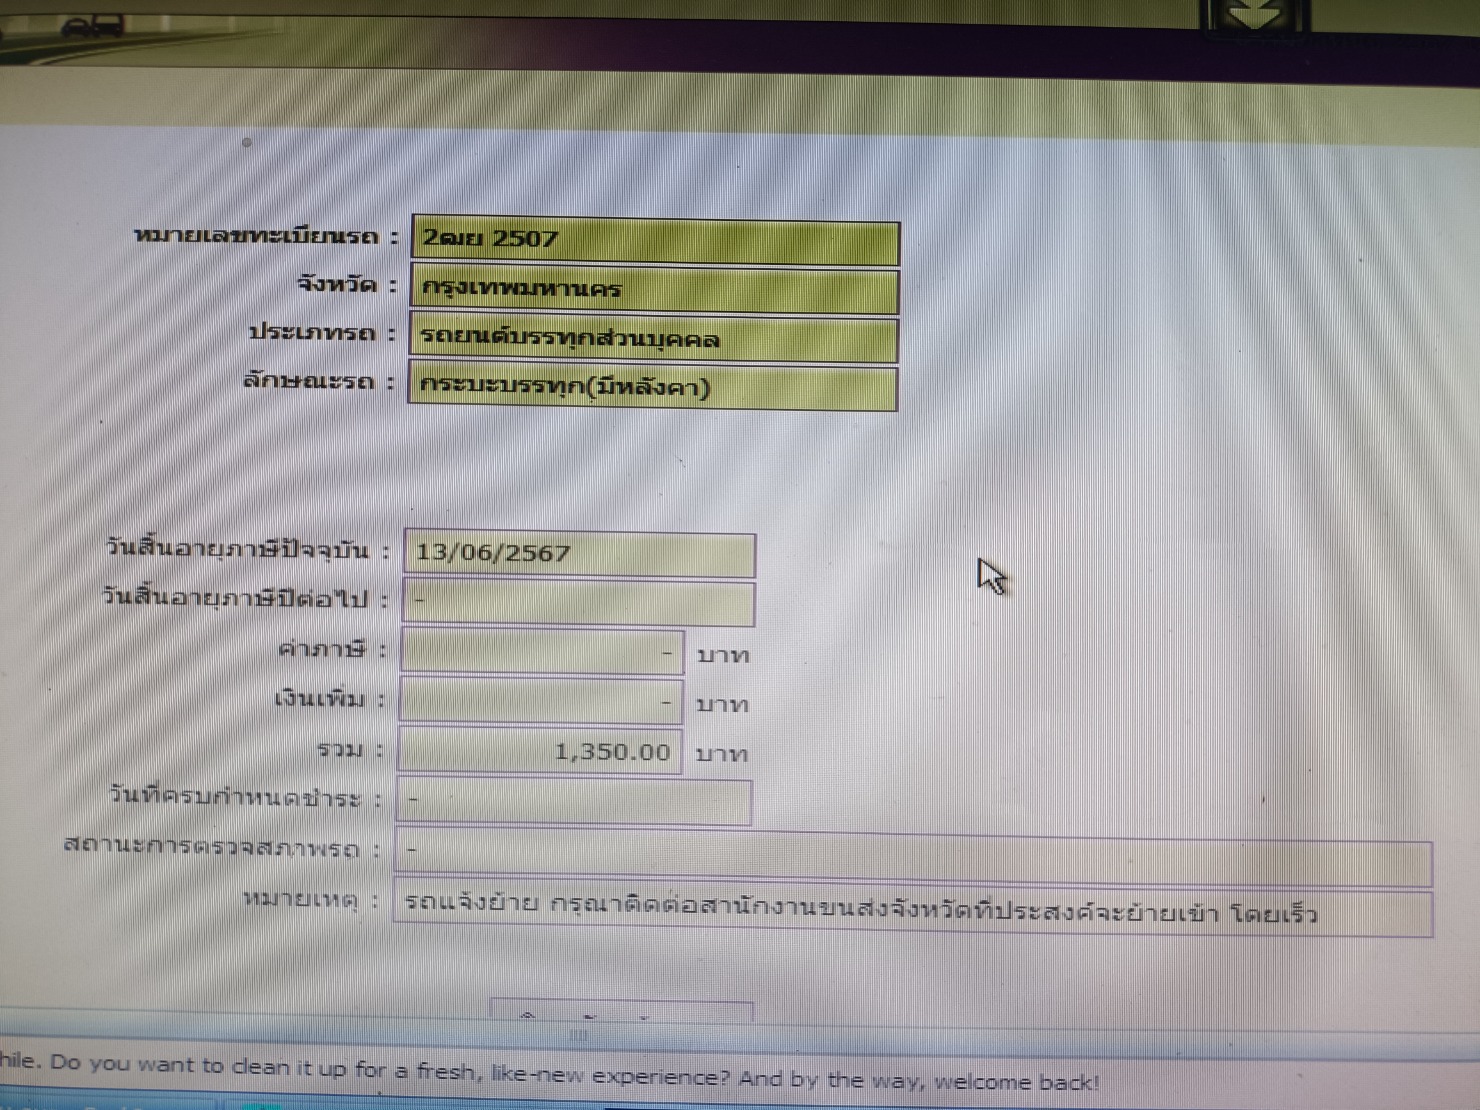The width and height of the screenshot is (1480, 1110).
Task: Click the browser notification text about fresh experience
Action: 550,1072
